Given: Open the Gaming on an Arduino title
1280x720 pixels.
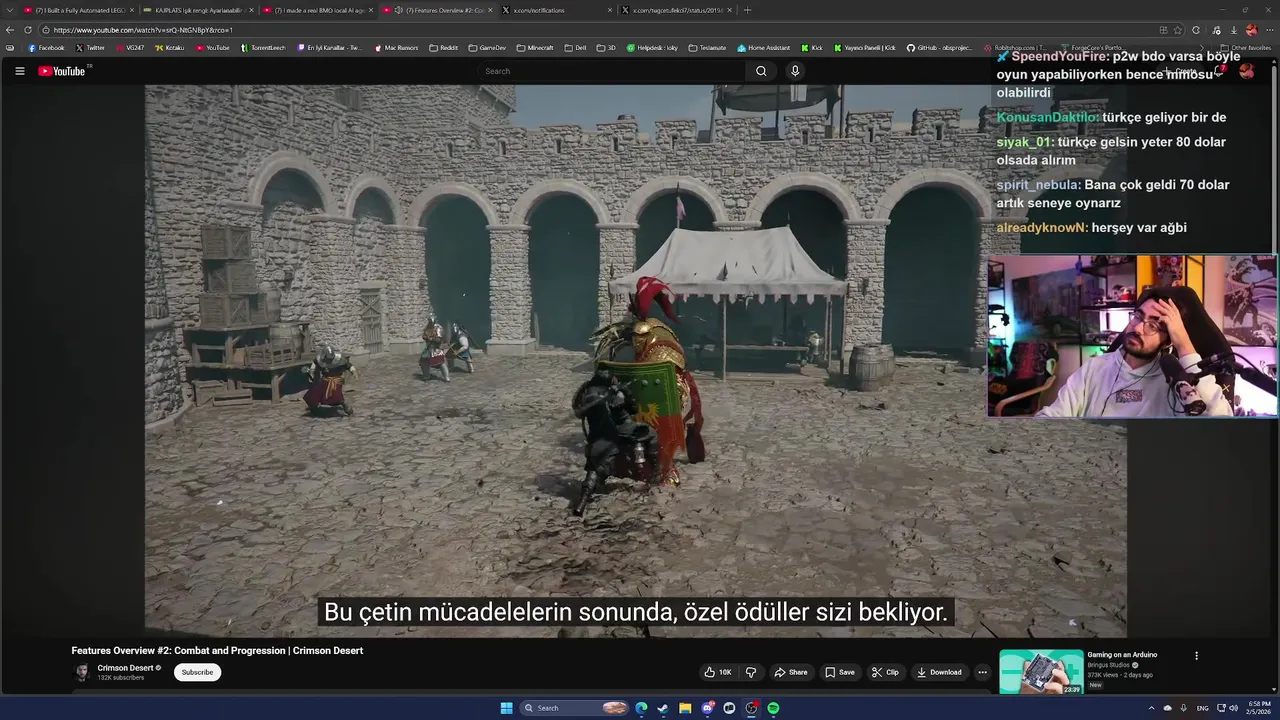Looking at the screenshot, I should tap(1122, 655).
